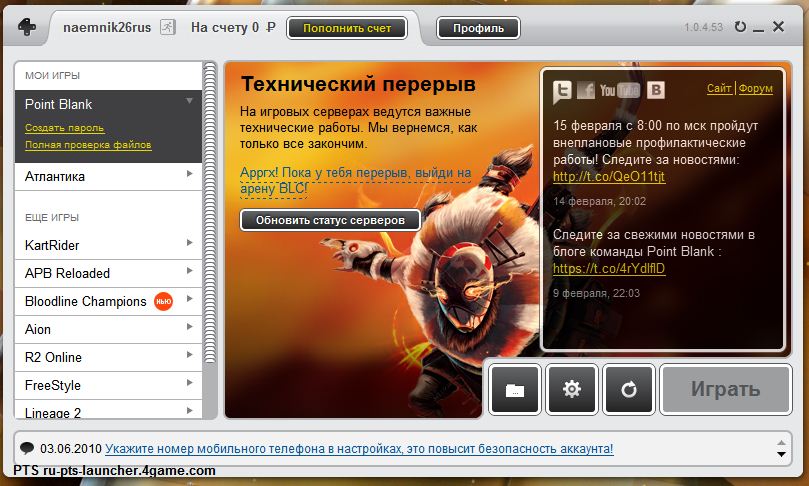This screenshot has height=486, width=809.
Task: Open the mobile phone number security notice link
Action: 359,449
